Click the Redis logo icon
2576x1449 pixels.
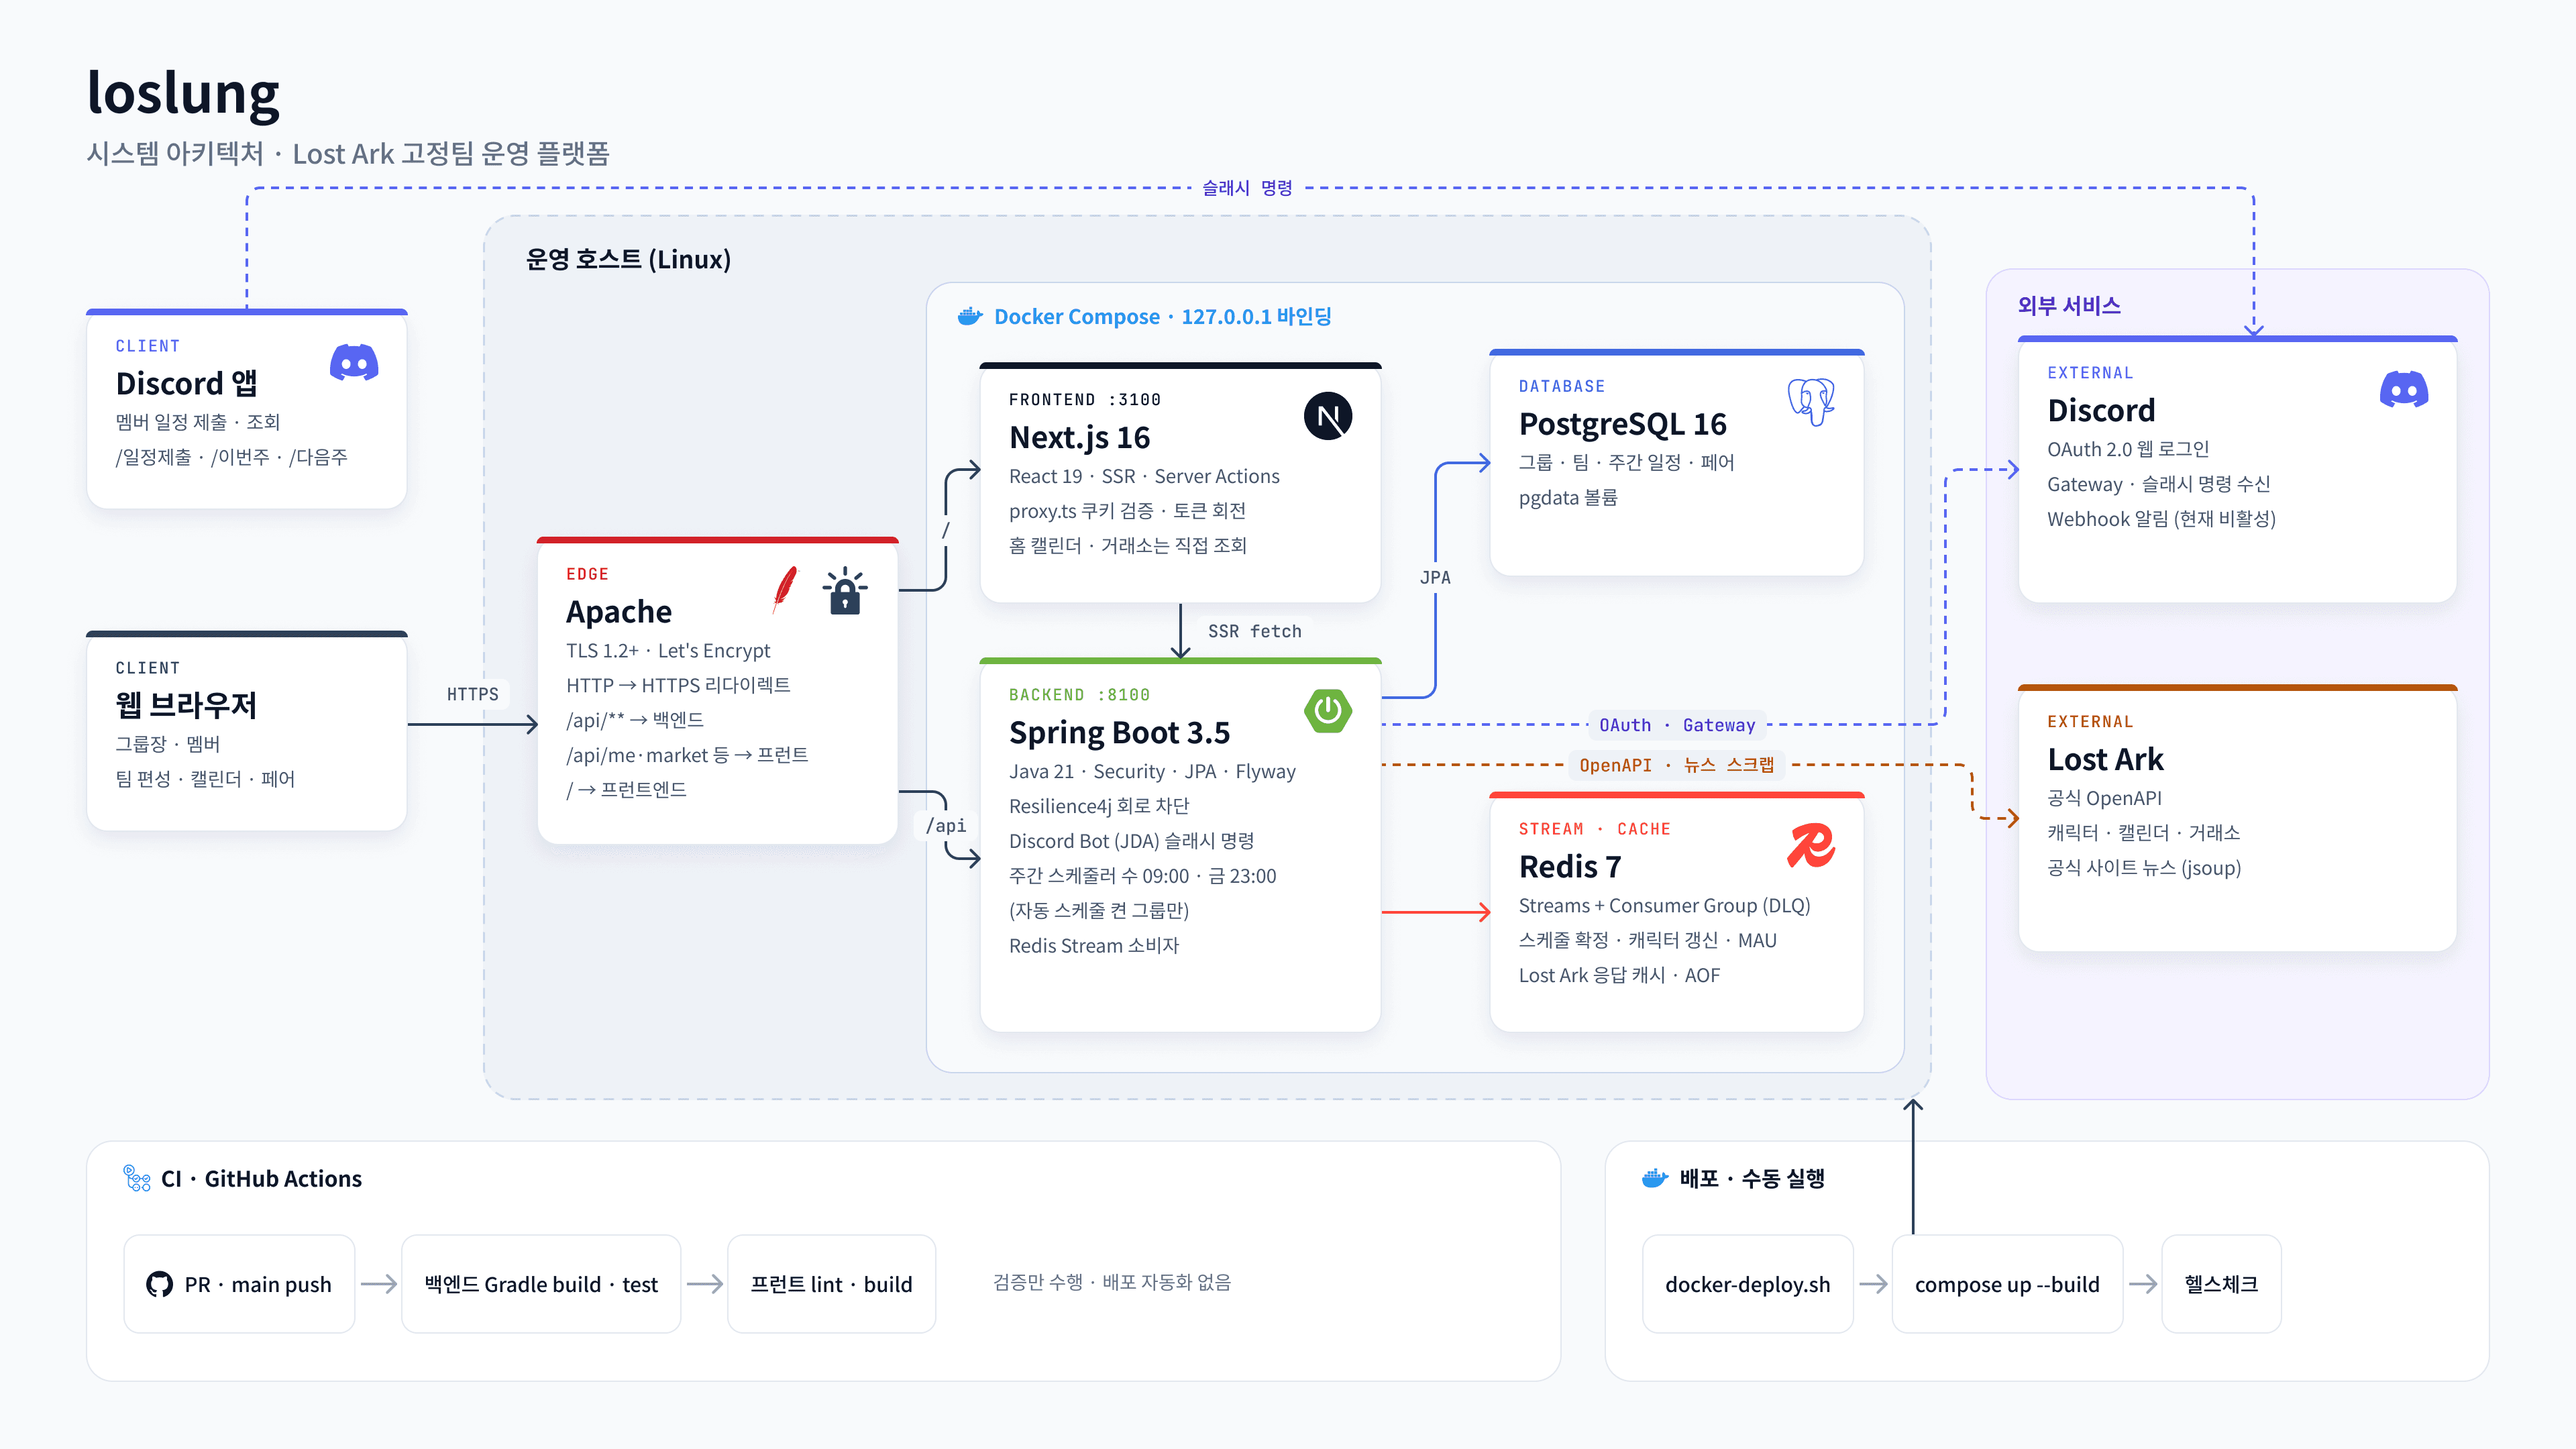point(1811,845)
